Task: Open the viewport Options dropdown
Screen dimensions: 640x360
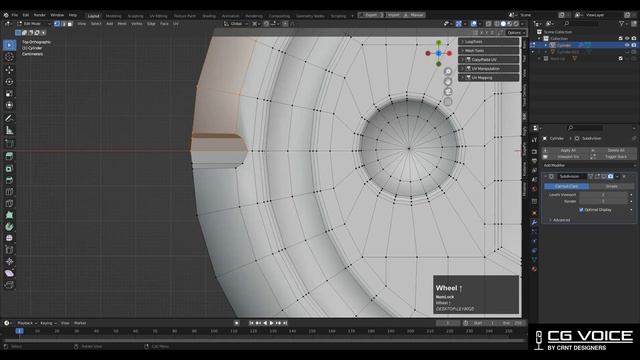Action: point(516,33)
